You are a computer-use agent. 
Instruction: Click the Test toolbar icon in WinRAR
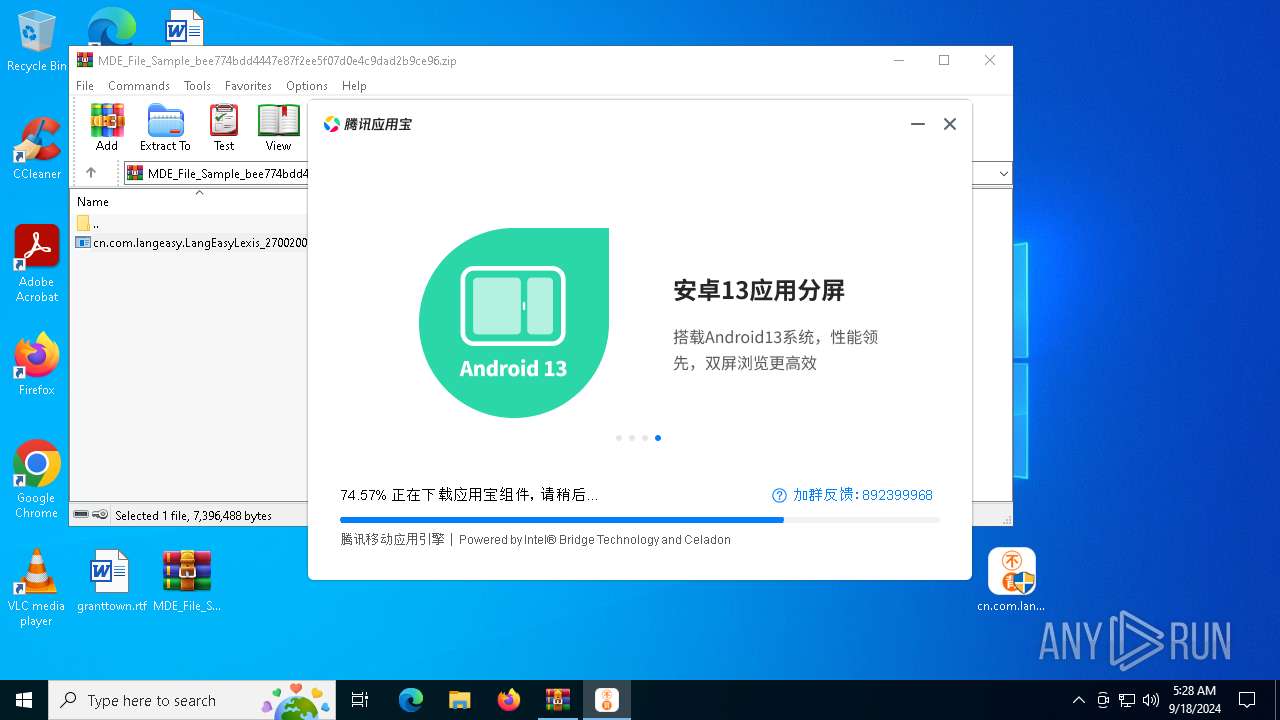click(x=224, y=127)
